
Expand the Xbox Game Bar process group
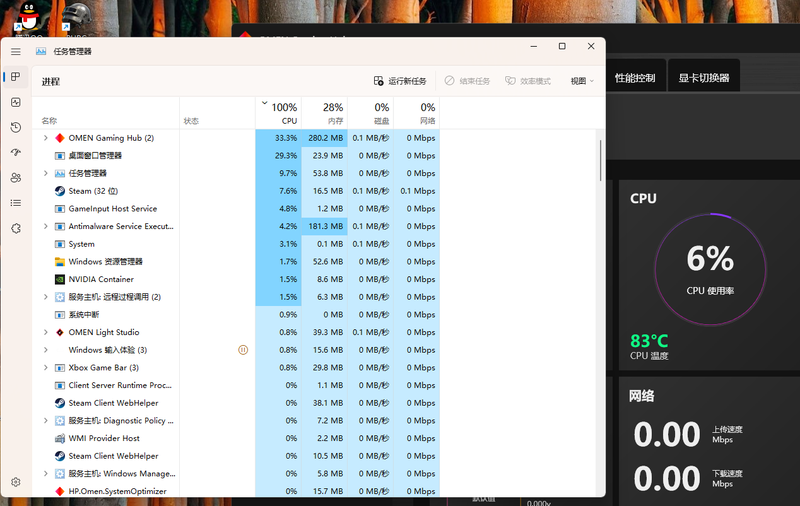tap(45, 368)
